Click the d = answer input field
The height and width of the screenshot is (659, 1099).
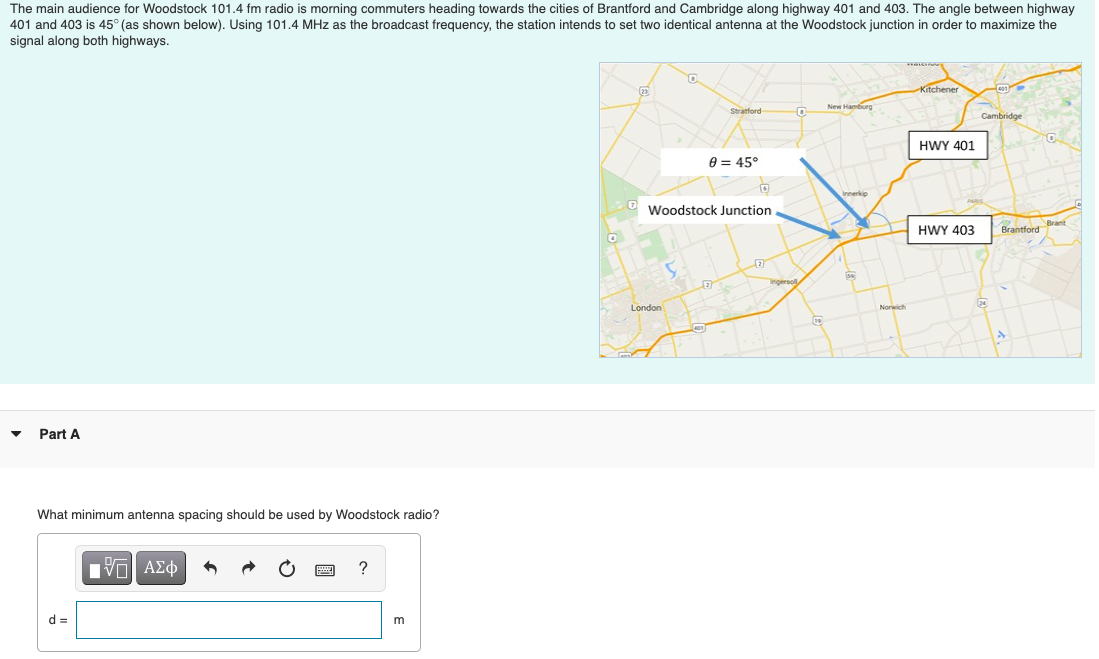(228, 620)
